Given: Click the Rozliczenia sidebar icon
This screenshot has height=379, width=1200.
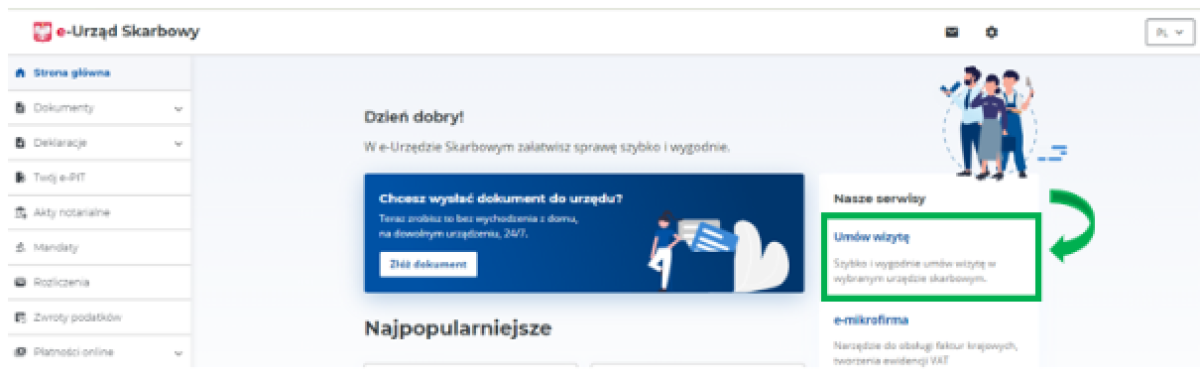Looking at the screenshot, I should click(20, 282).
